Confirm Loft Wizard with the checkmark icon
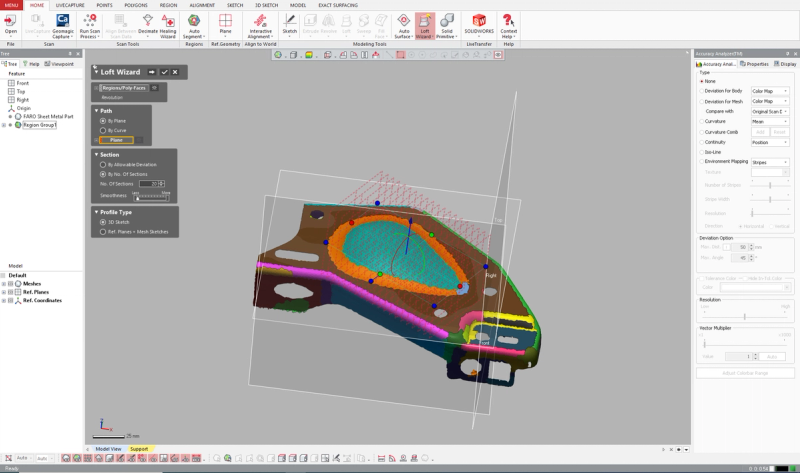This screenshot has height=473, width=800. click(x=164, y=72)
